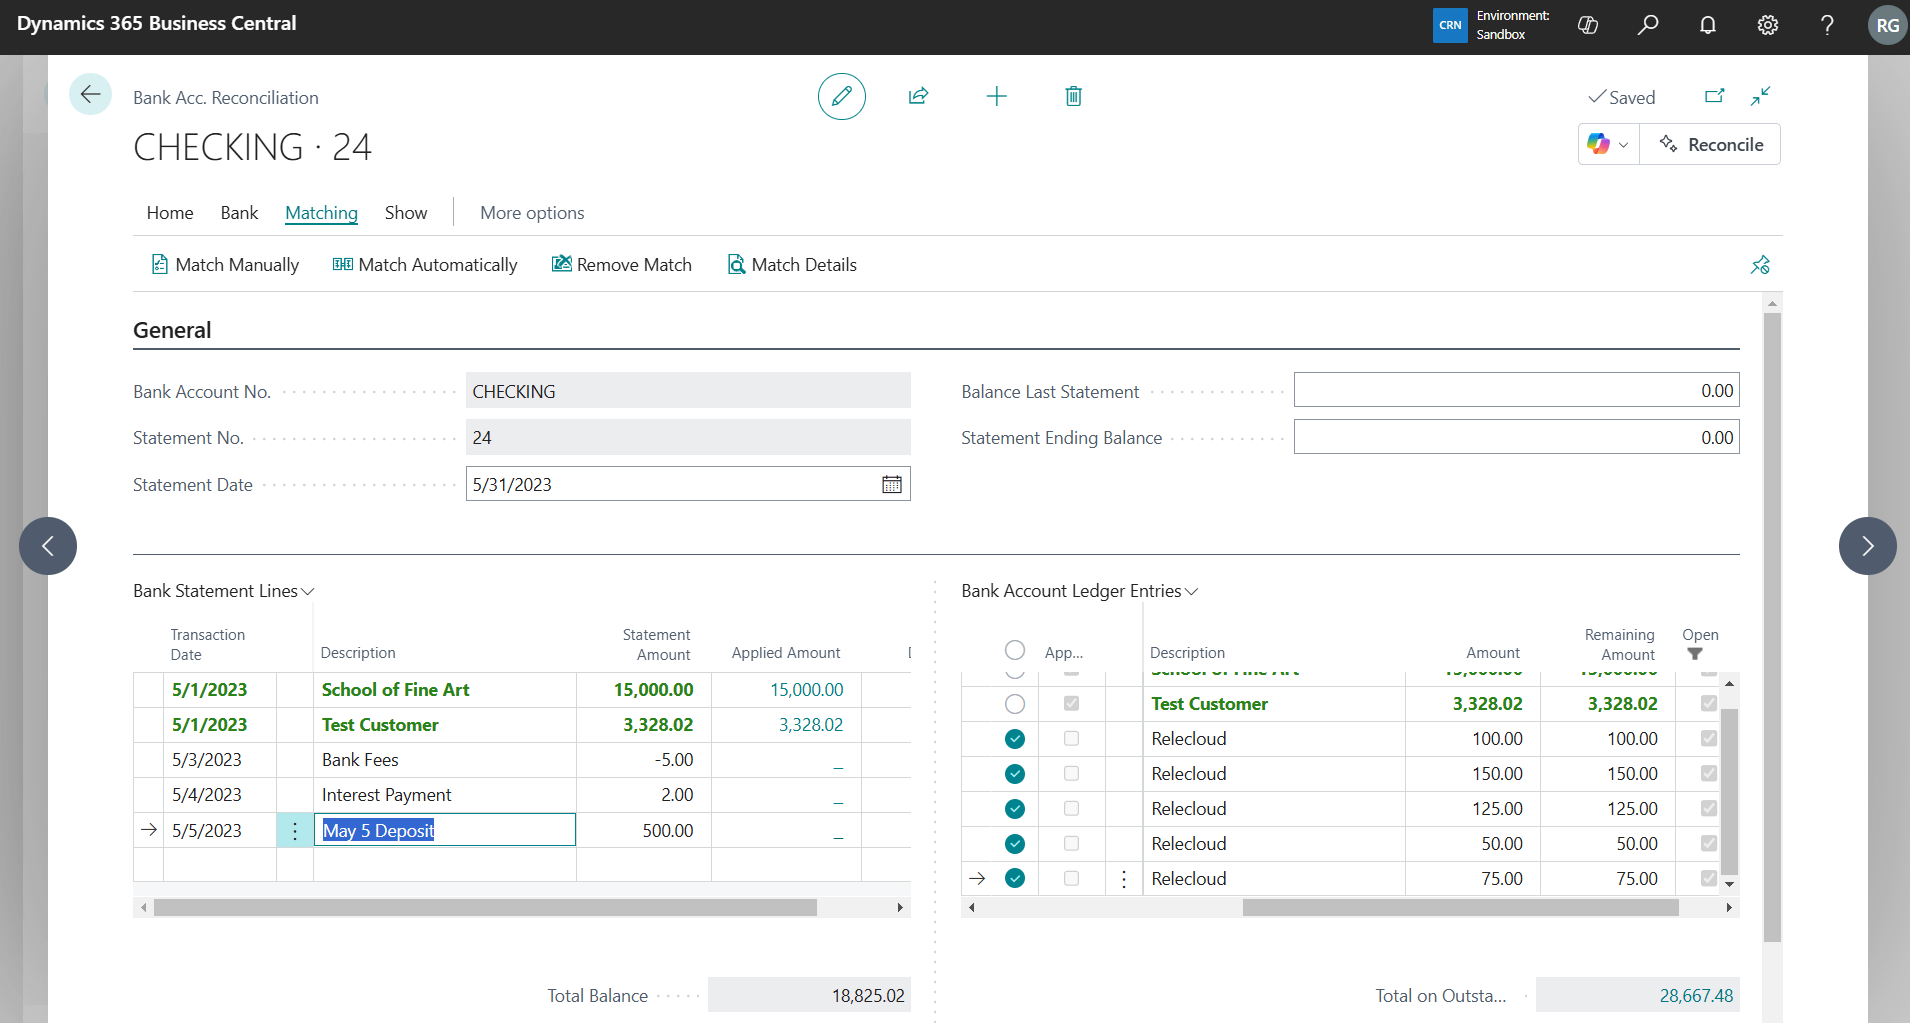This screenshot has height=1023, width=1910.
Task: Go to the previous record arrow
Action: point(47,546)
